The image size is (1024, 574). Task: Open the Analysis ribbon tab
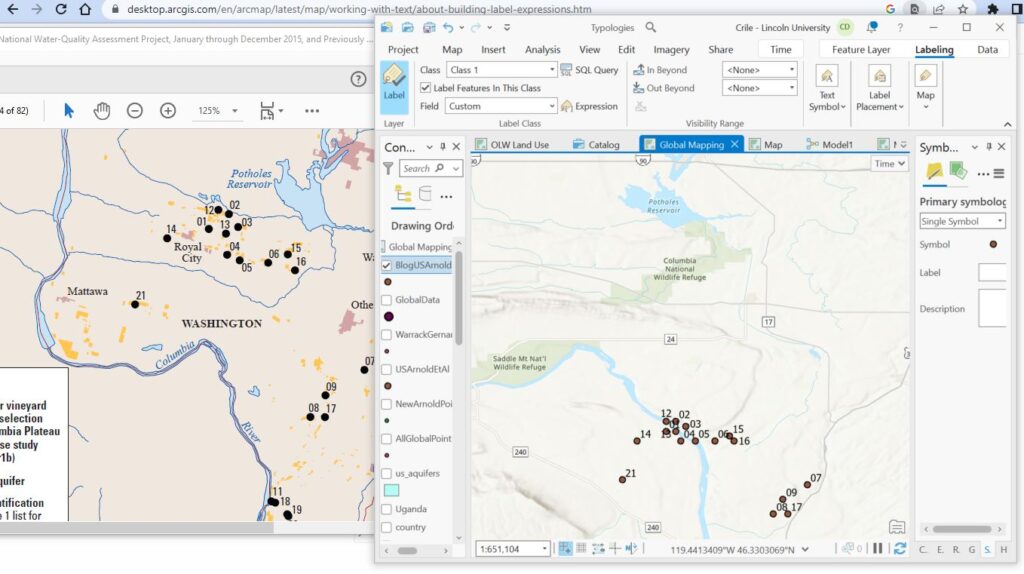click(542, 50)
